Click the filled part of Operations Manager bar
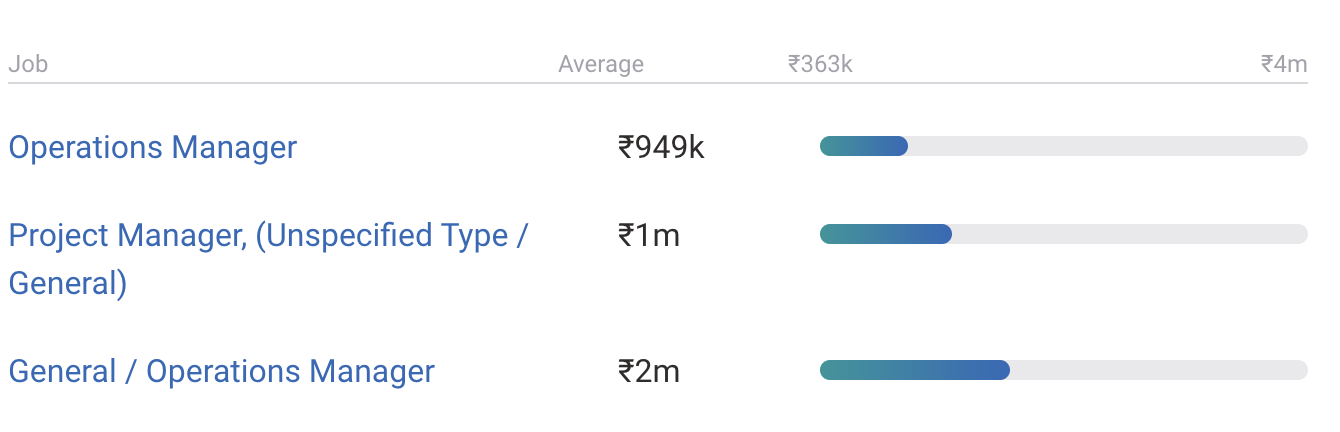Image resolution: width=1340 pixels, height=432 pixels. [x=864, y=146]
